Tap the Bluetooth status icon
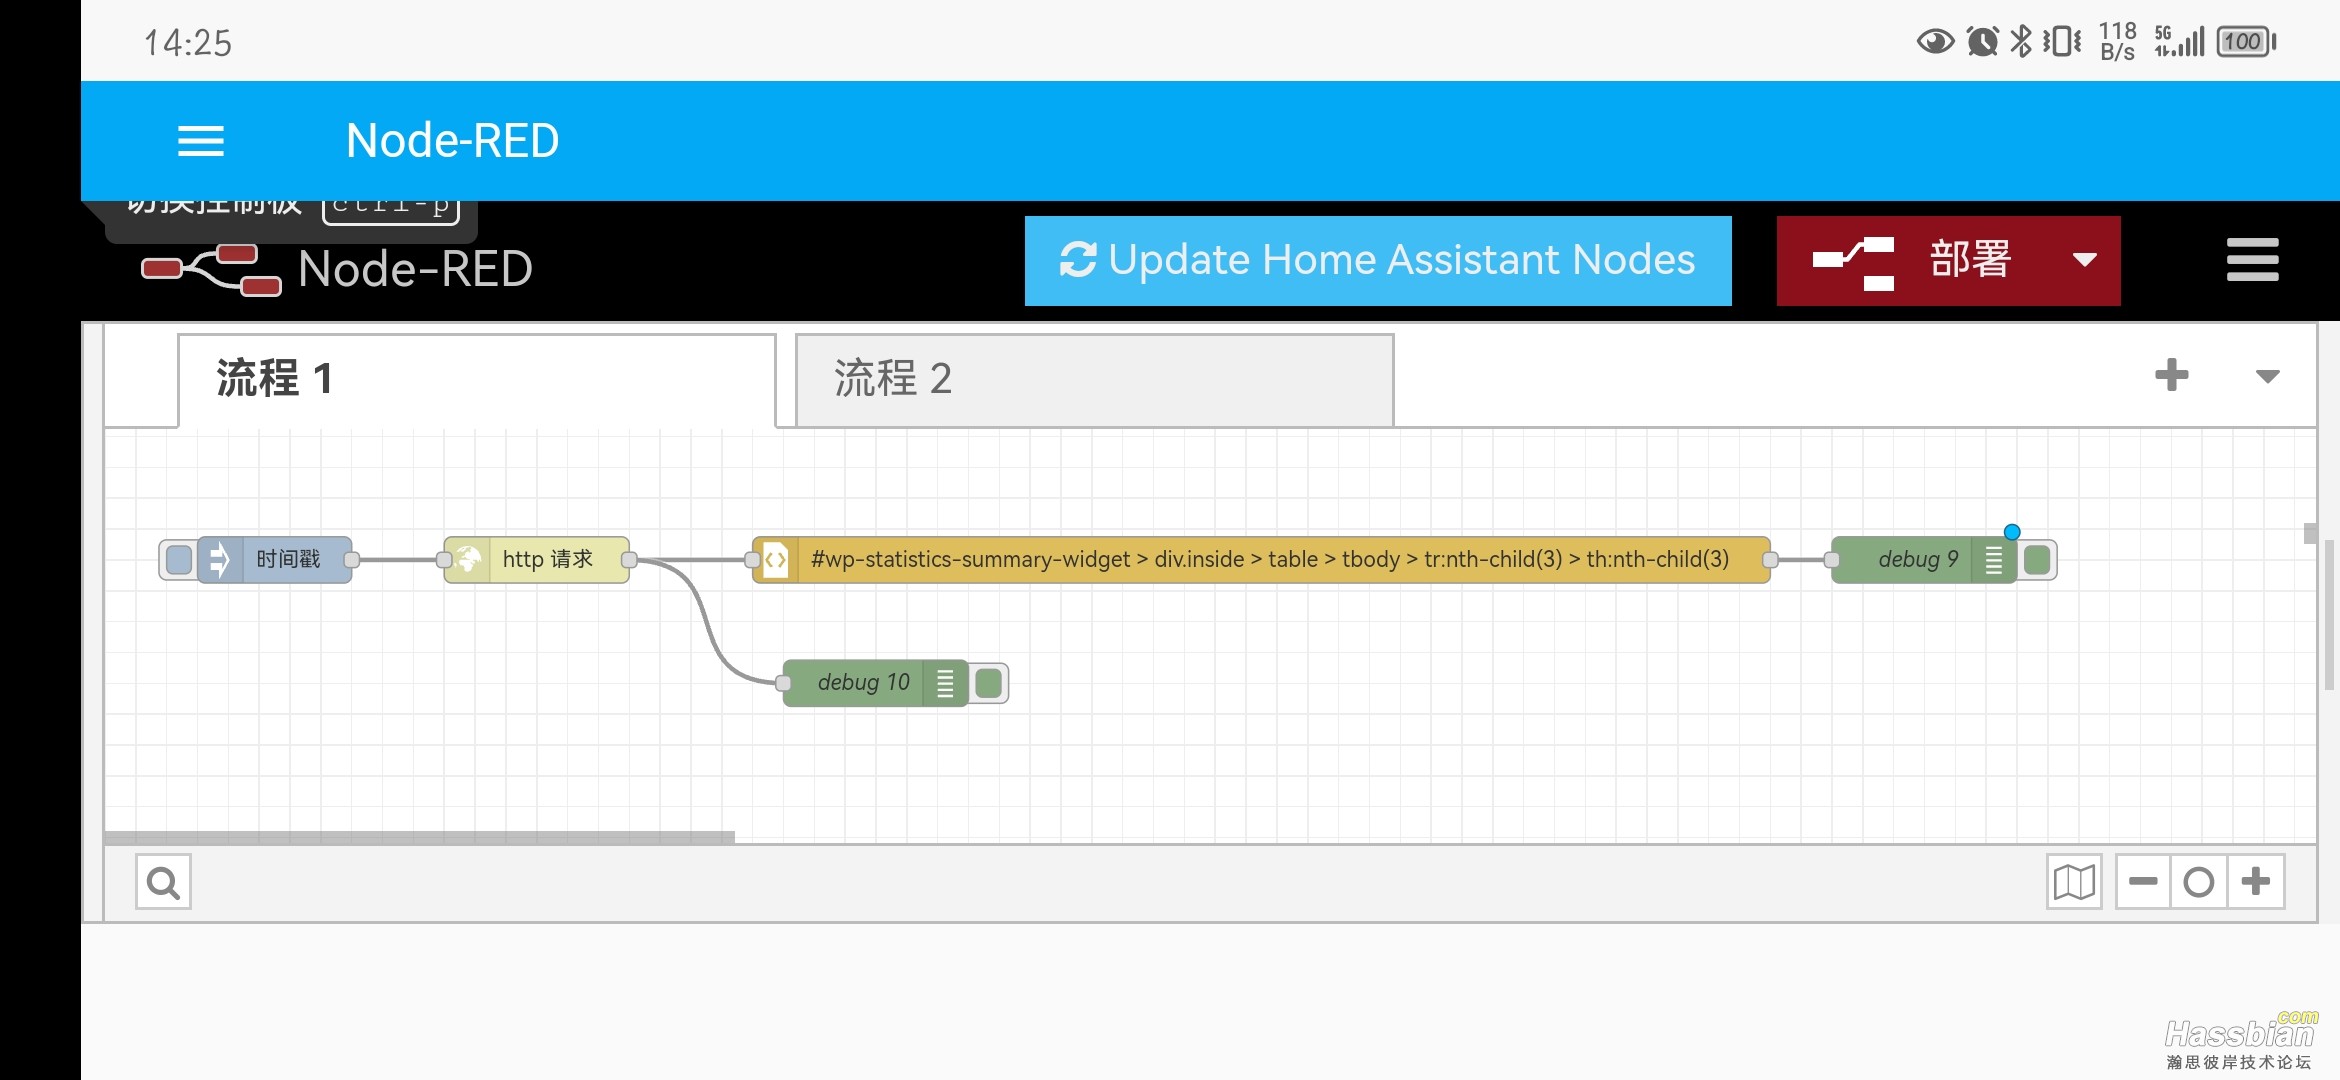The width and height of the screenshot is (2340, 1080). coord(2021,41)
